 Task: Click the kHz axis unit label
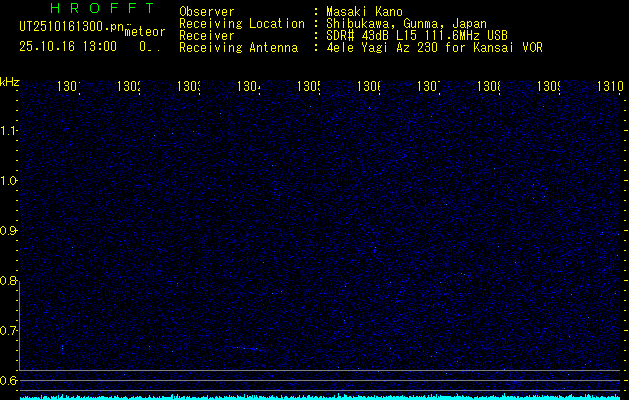tap(9, 81)
